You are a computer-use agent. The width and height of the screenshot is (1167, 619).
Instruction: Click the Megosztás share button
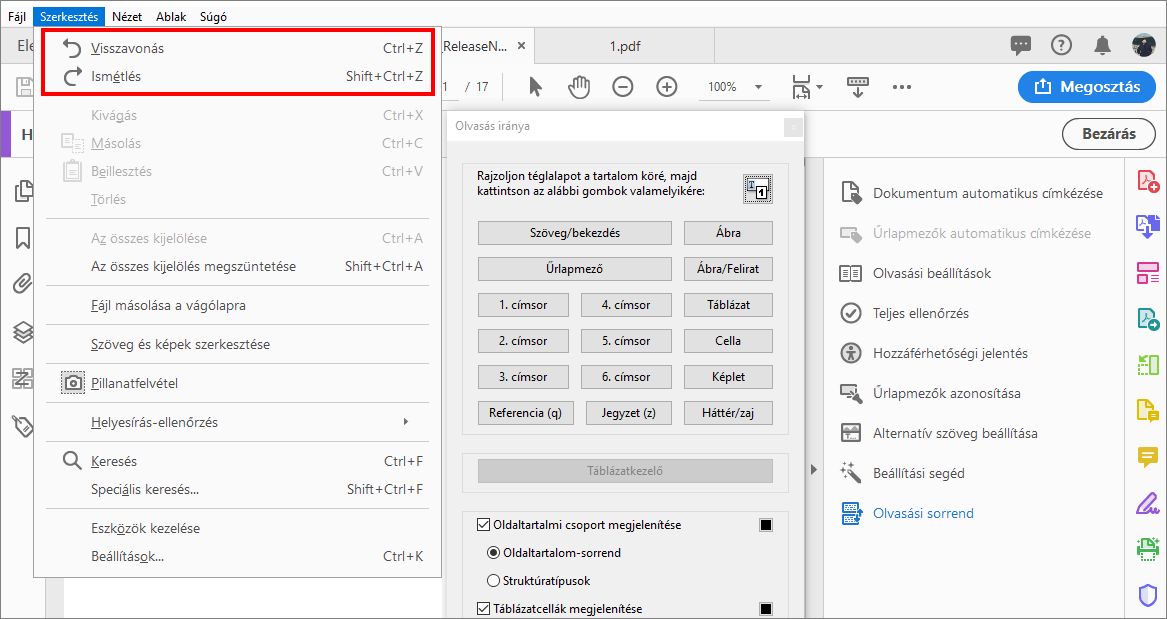click(x=1088, y=87)
